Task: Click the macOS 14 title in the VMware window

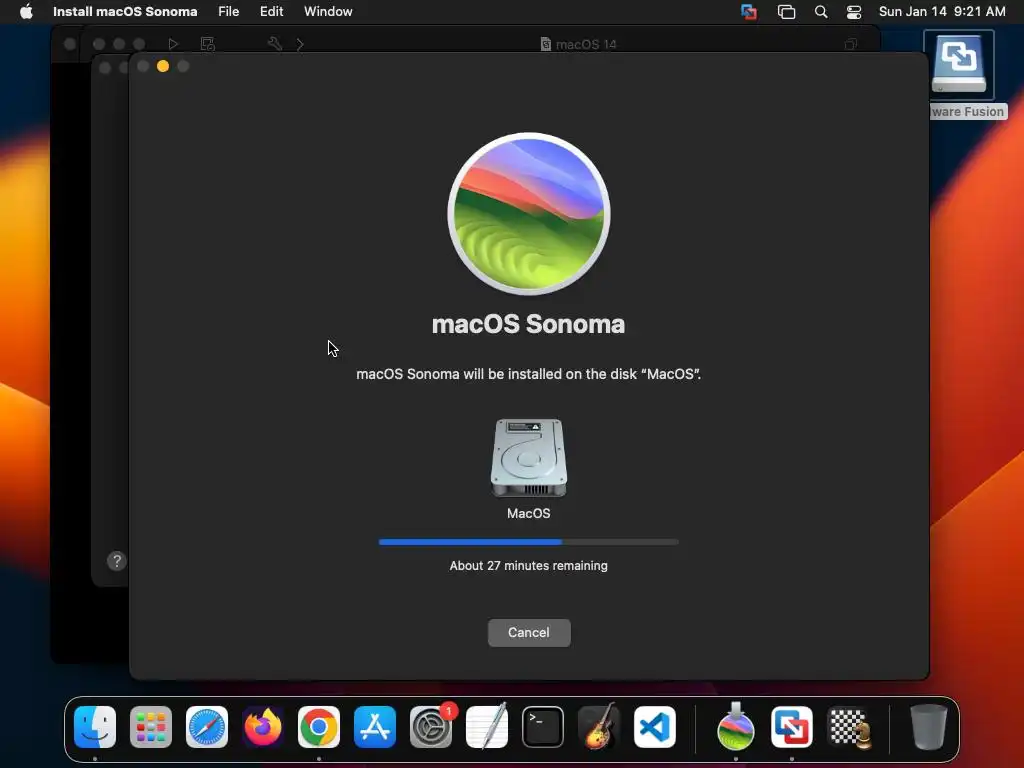Action: tap(586, 44)
